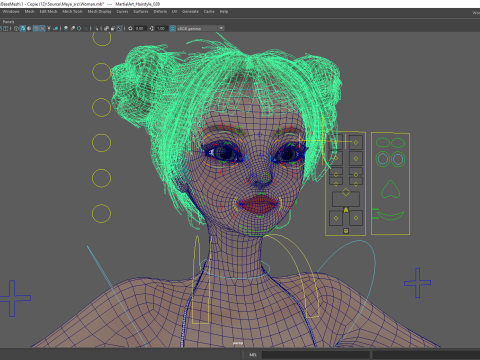Viewport: 480px width, 360px height.
Task: Open the Windows menu
Action: (11, 12)
